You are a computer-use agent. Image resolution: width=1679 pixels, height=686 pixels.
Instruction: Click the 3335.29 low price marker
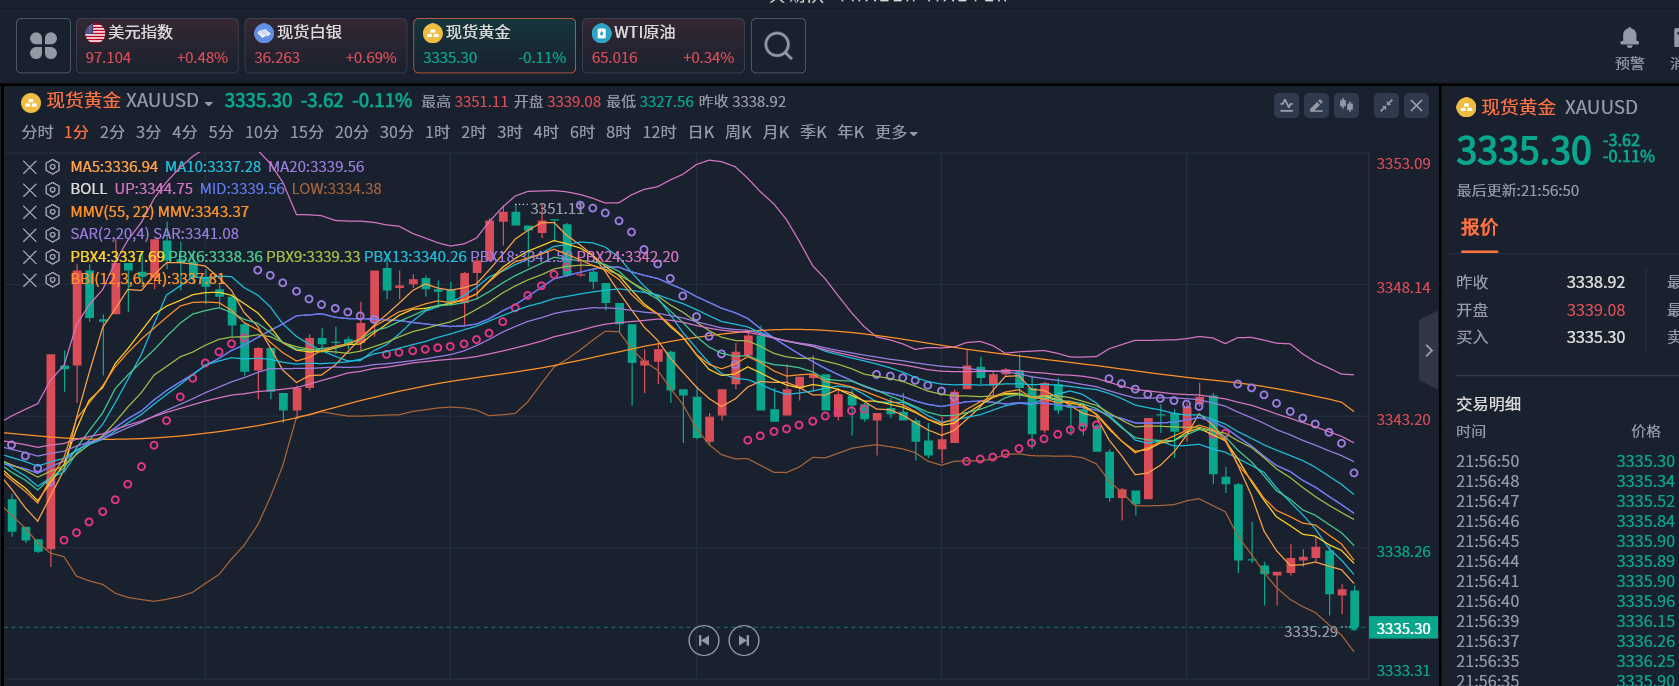point(1311,632)
